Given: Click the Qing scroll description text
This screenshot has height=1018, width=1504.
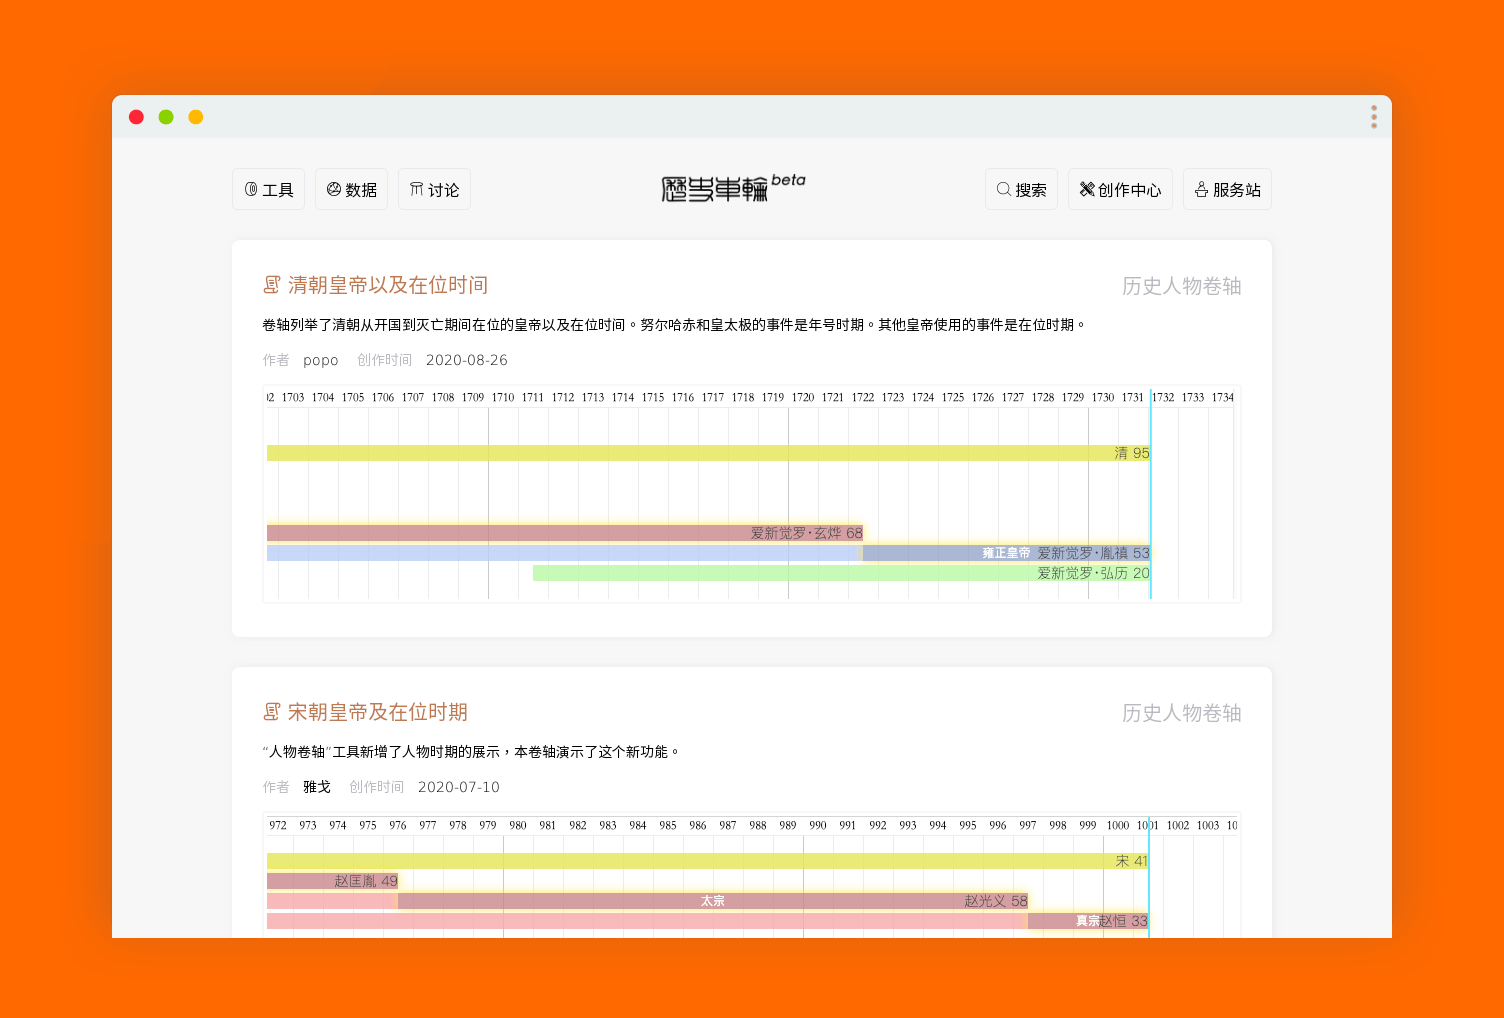Looking at the screenshot, I should 674,325.
